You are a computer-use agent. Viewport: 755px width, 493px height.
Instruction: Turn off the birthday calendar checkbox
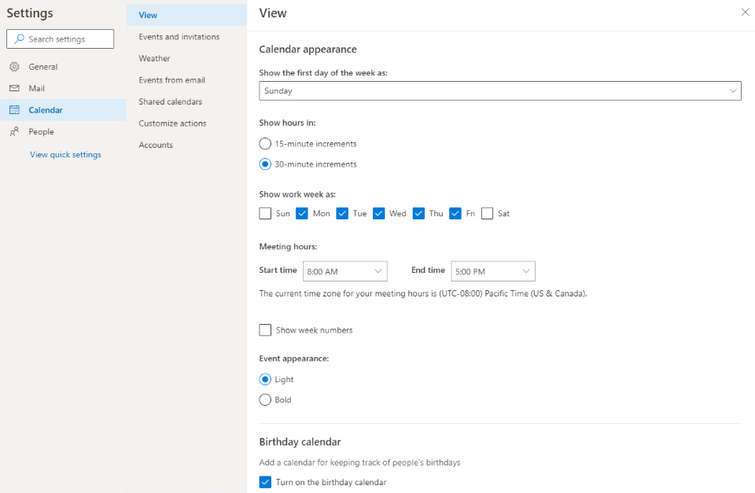pyautogui.click(x=265, y=482)
